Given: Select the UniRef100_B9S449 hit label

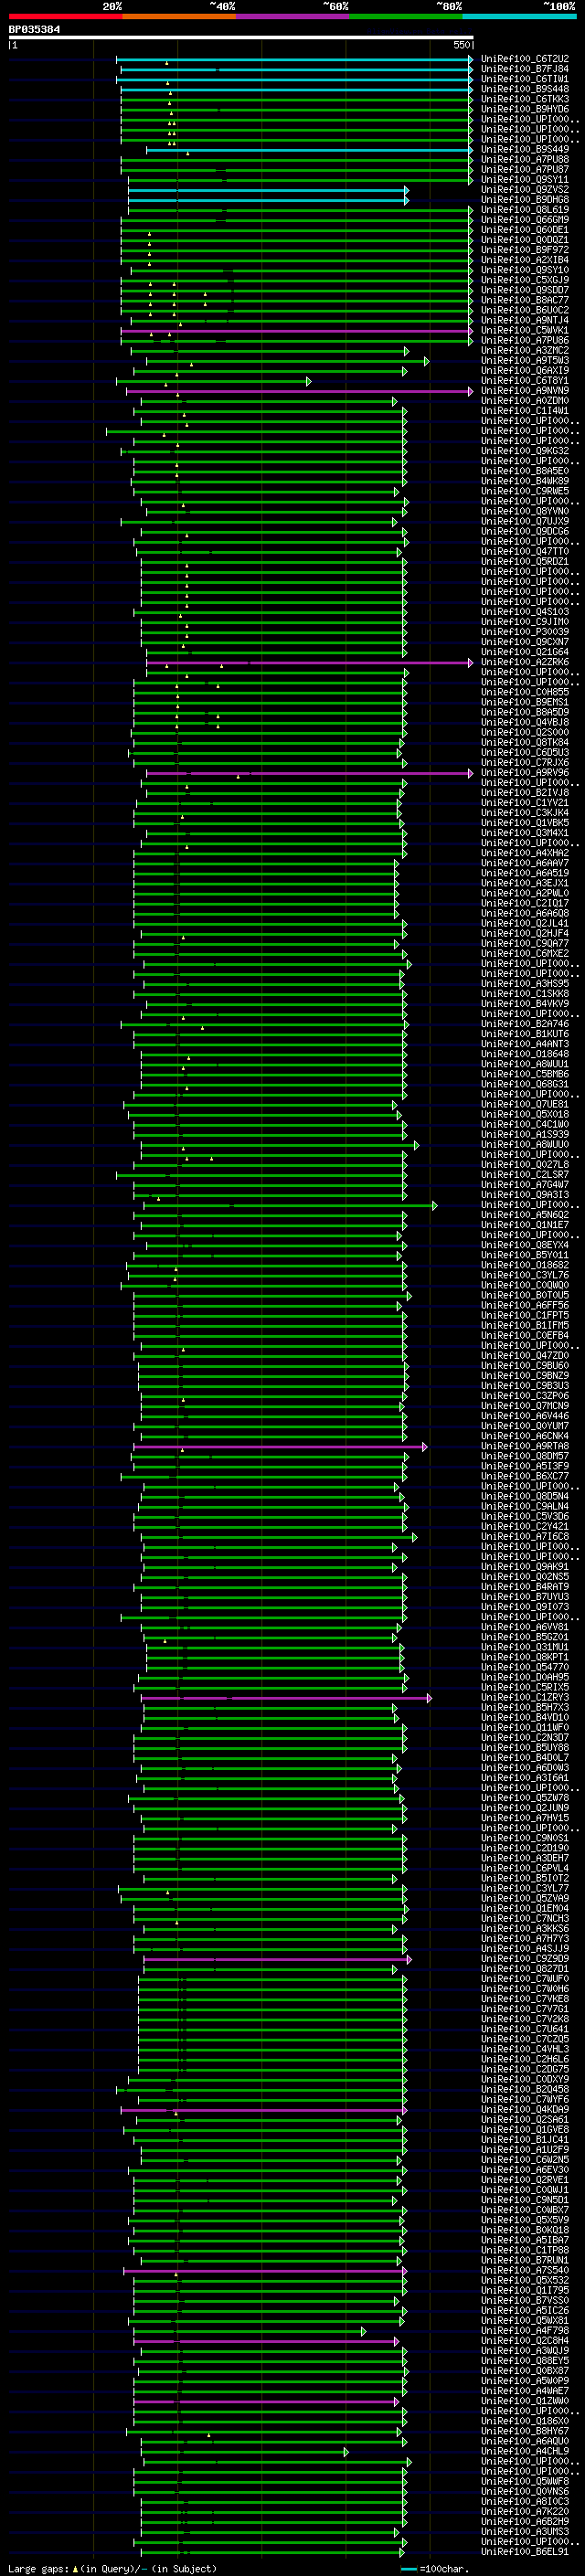Looking at the screenshot, I should click(x=525, y=150).
